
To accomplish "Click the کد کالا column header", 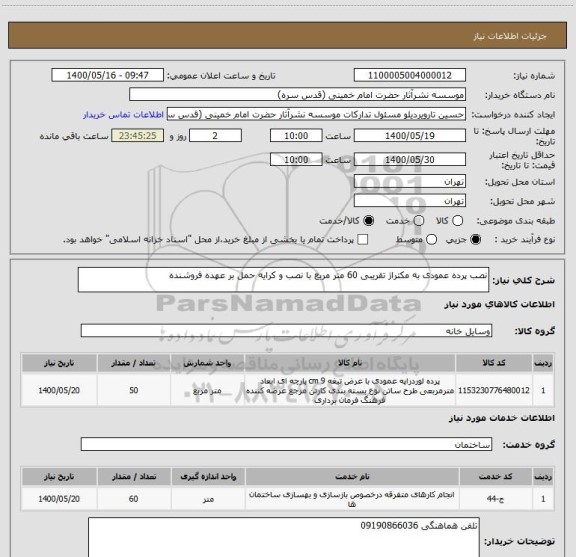I will click(494, 363).
